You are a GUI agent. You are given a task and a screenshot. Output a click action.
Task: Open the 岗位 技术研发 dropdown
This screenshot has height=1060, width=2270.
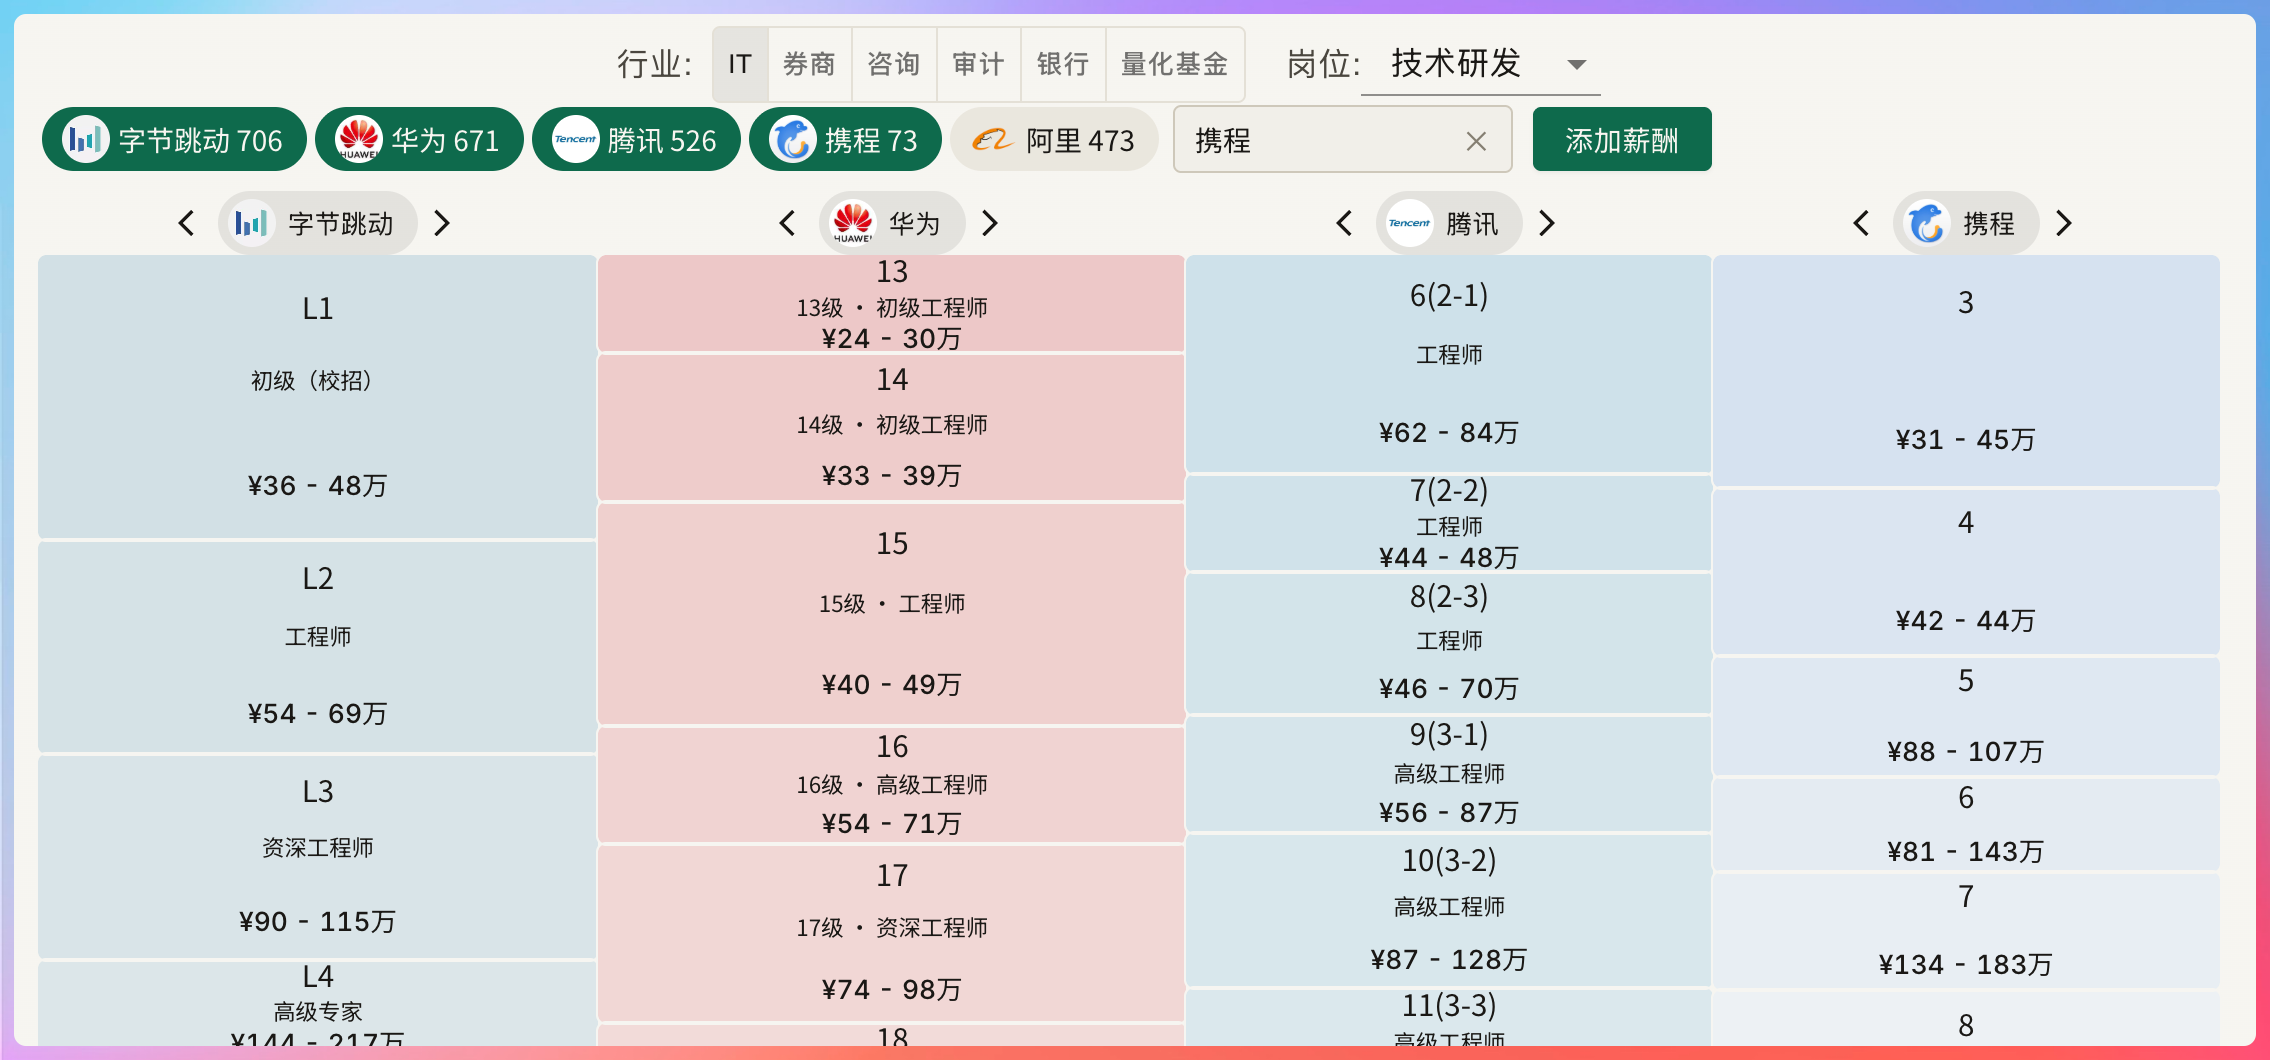point(1480,64)
